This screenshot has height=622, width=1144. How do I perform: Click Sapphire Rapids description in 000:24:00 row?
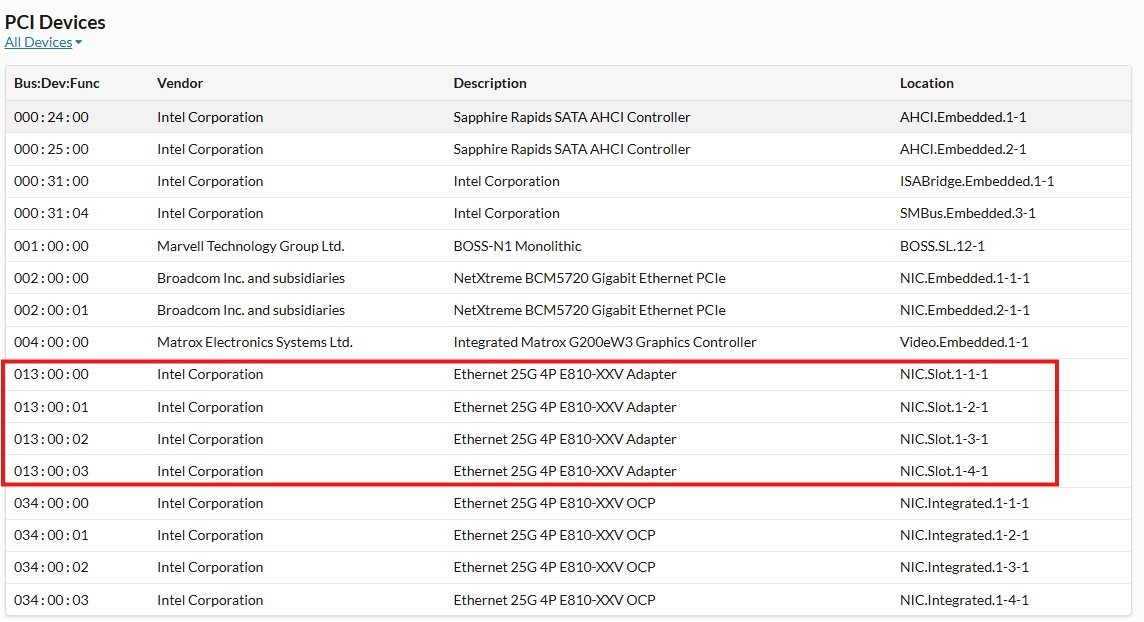click(x=572, y=117)
